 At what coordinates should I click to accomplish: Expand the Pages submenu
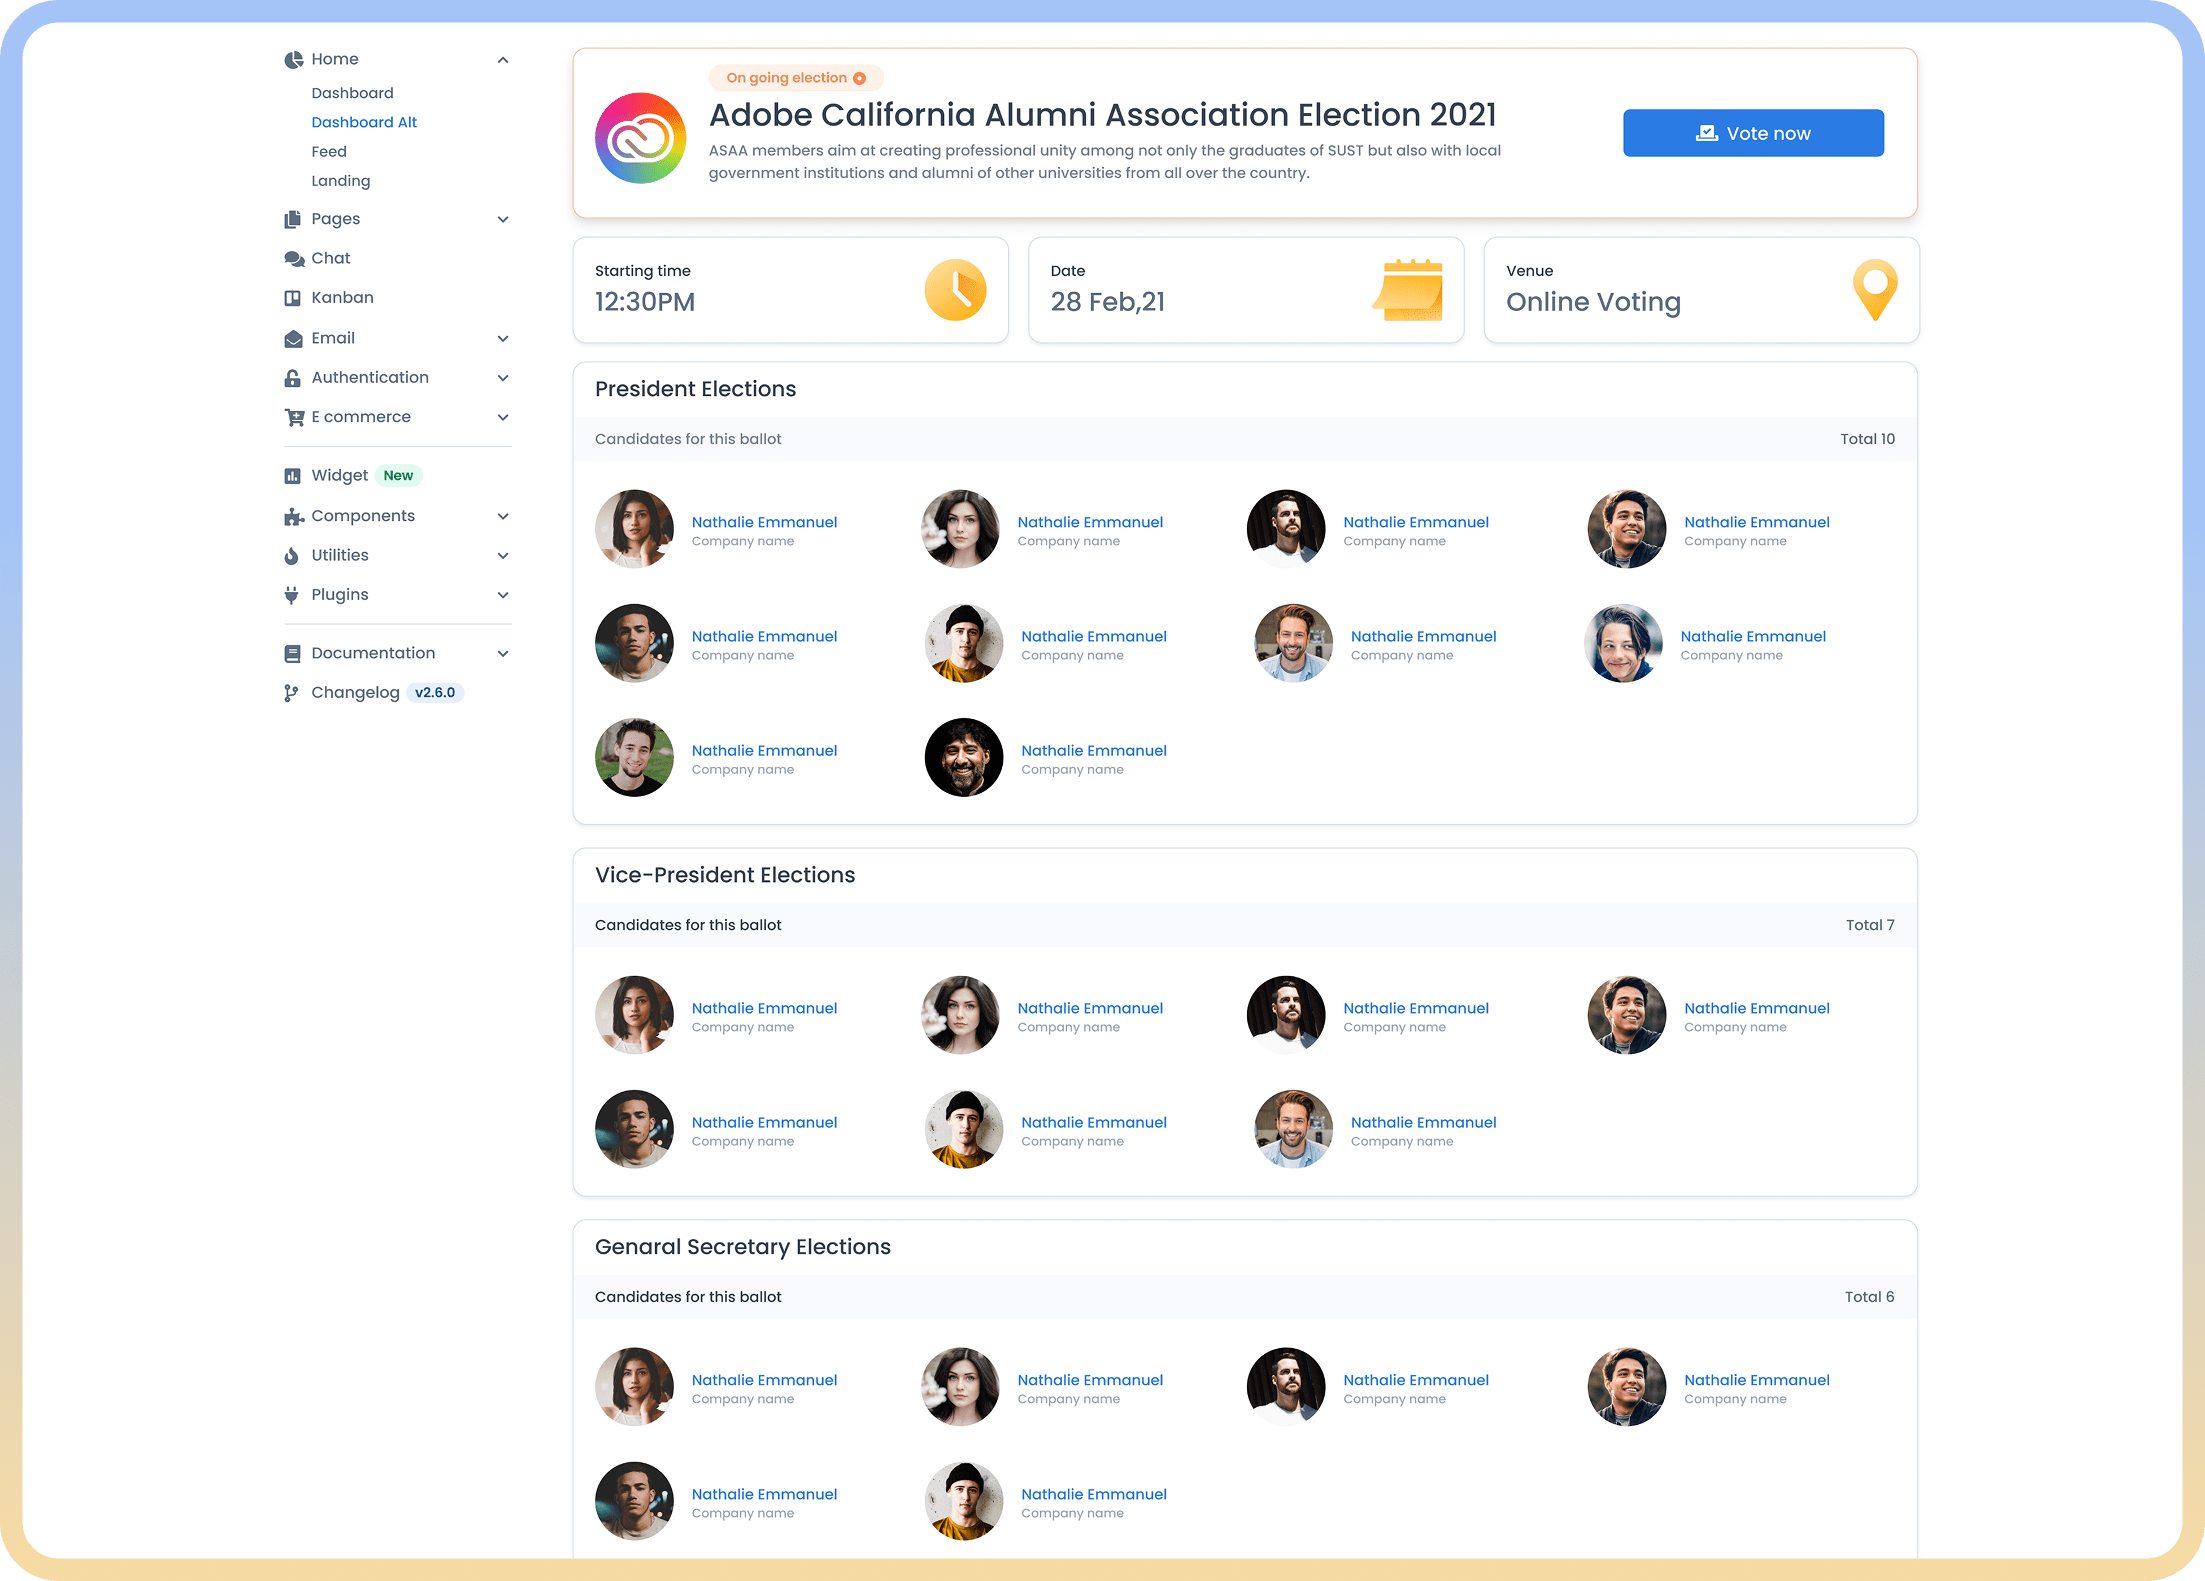(x=503, y=219)
